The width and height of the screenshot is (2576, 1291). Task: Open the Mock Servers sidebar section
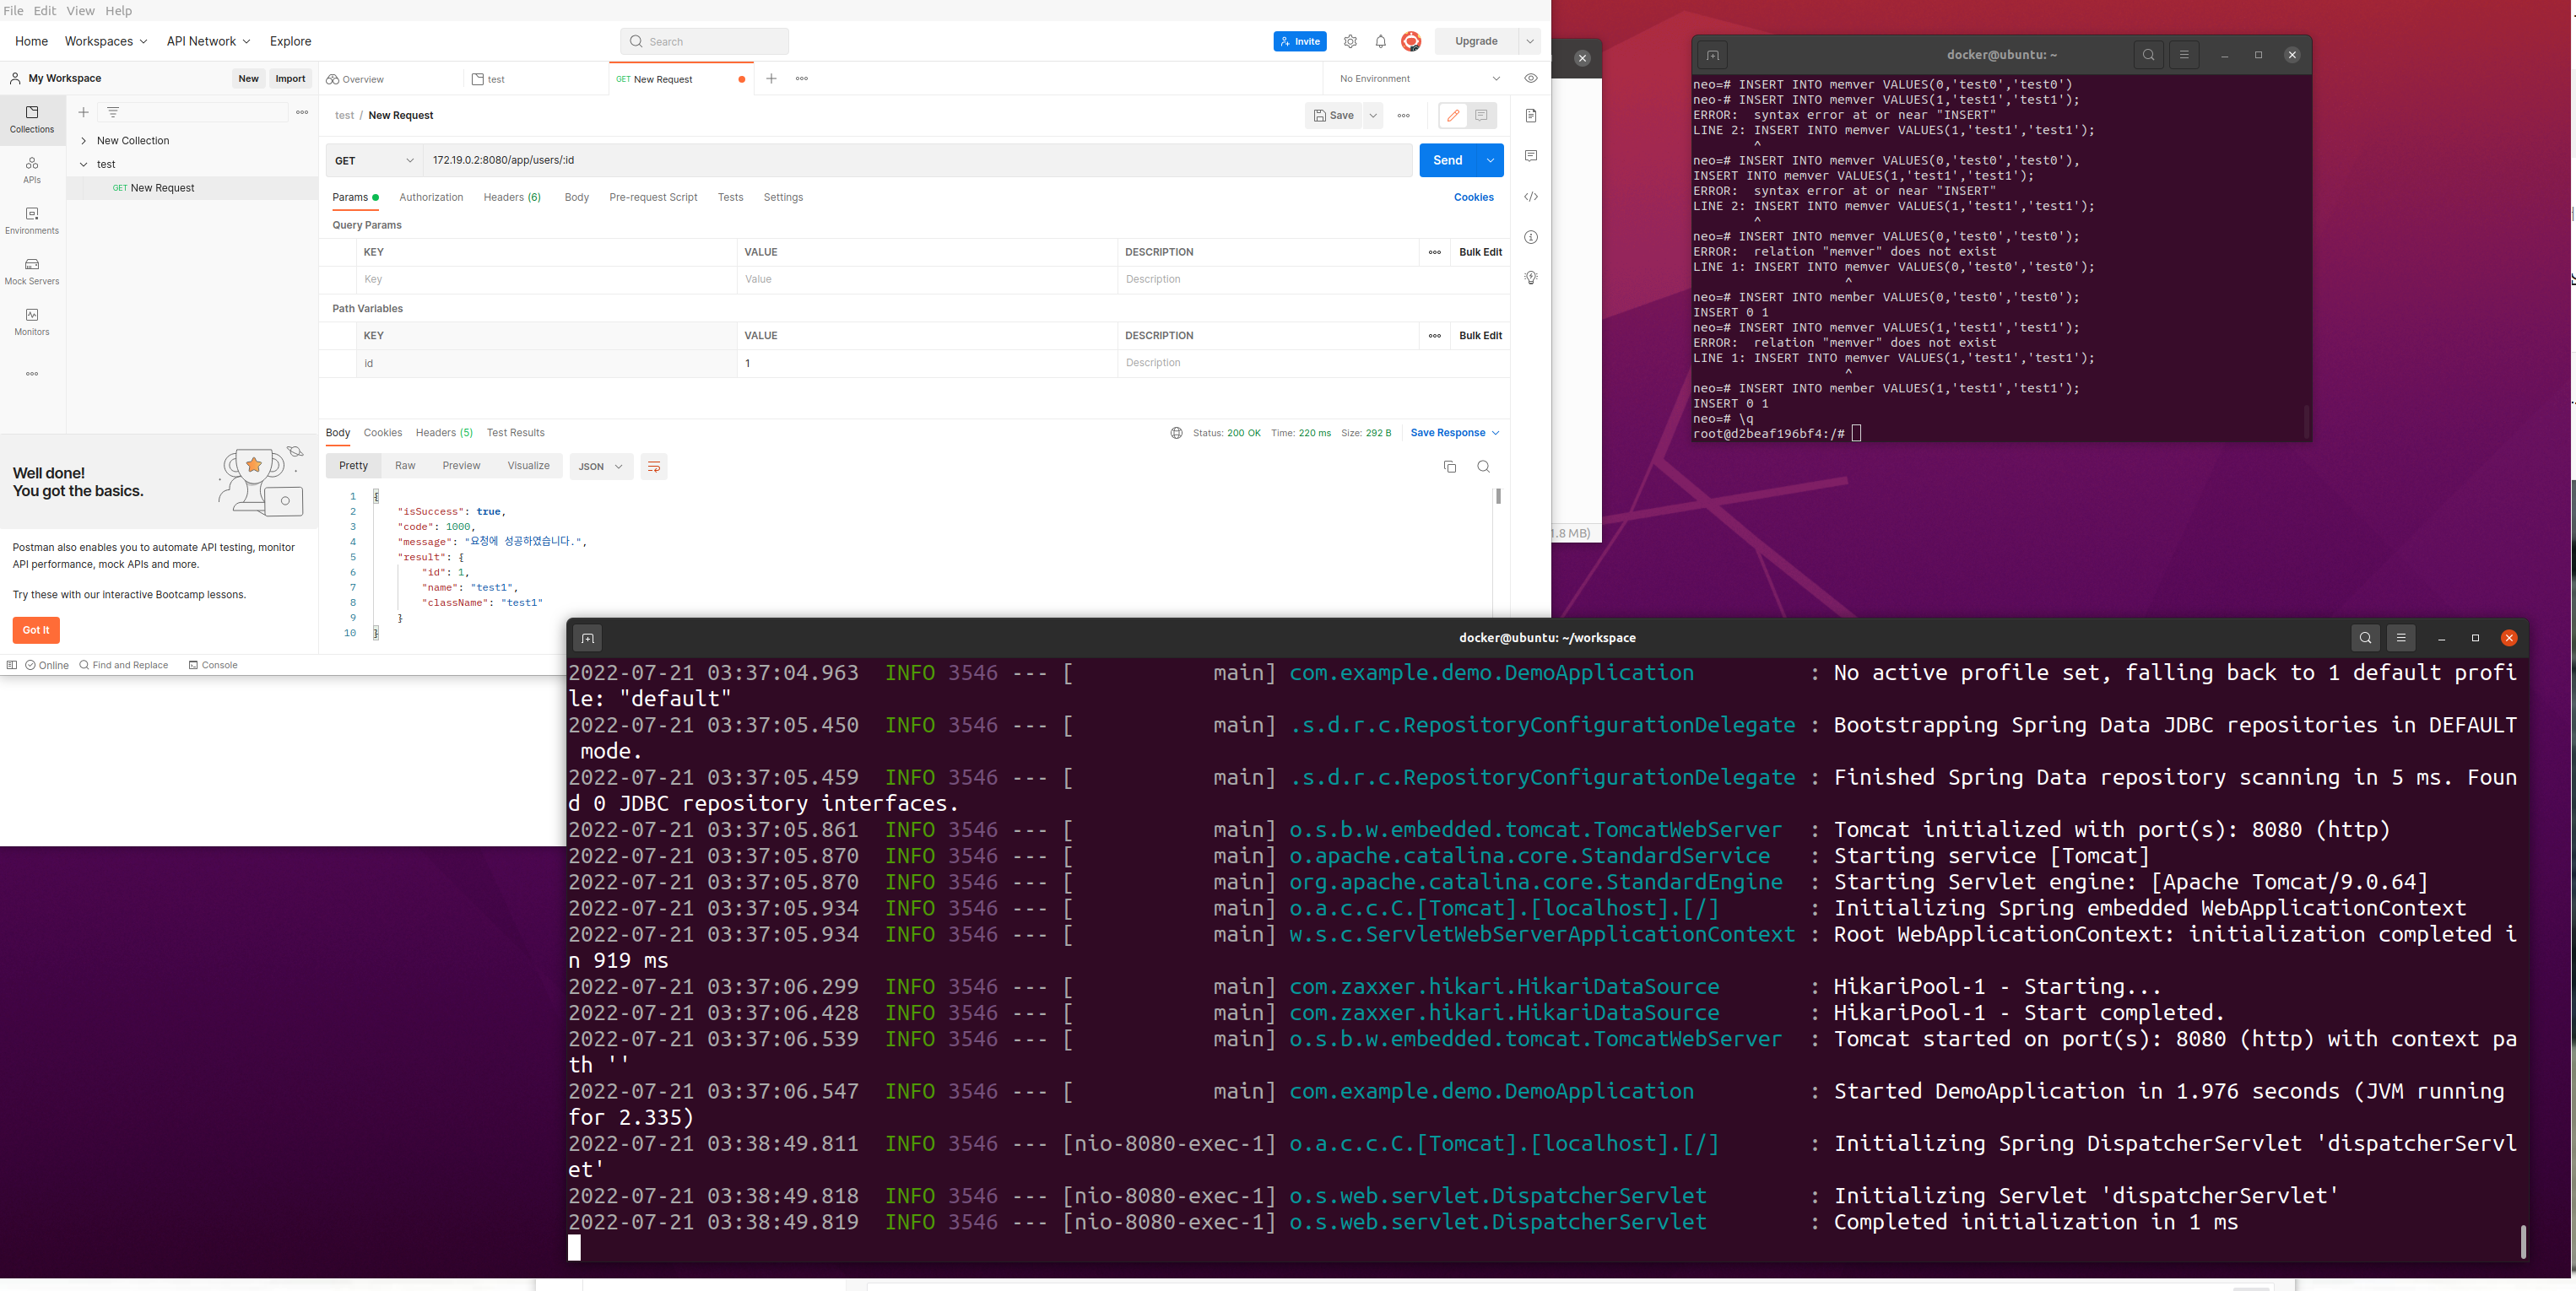click(x=32, y=270)
